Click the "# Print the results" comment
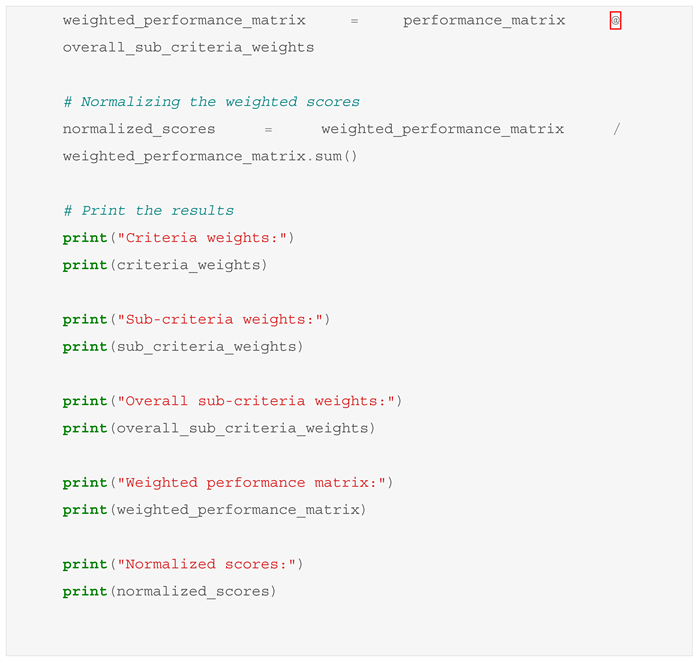The height and width of the screenshot is (662, 700). click(x=148, y=211)
